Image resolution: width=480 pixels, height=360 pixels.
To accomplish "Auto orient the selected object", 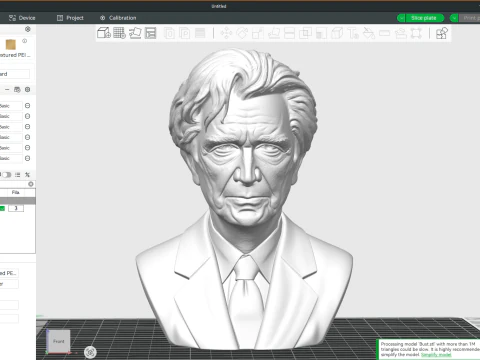I will [x=135, y=33].
